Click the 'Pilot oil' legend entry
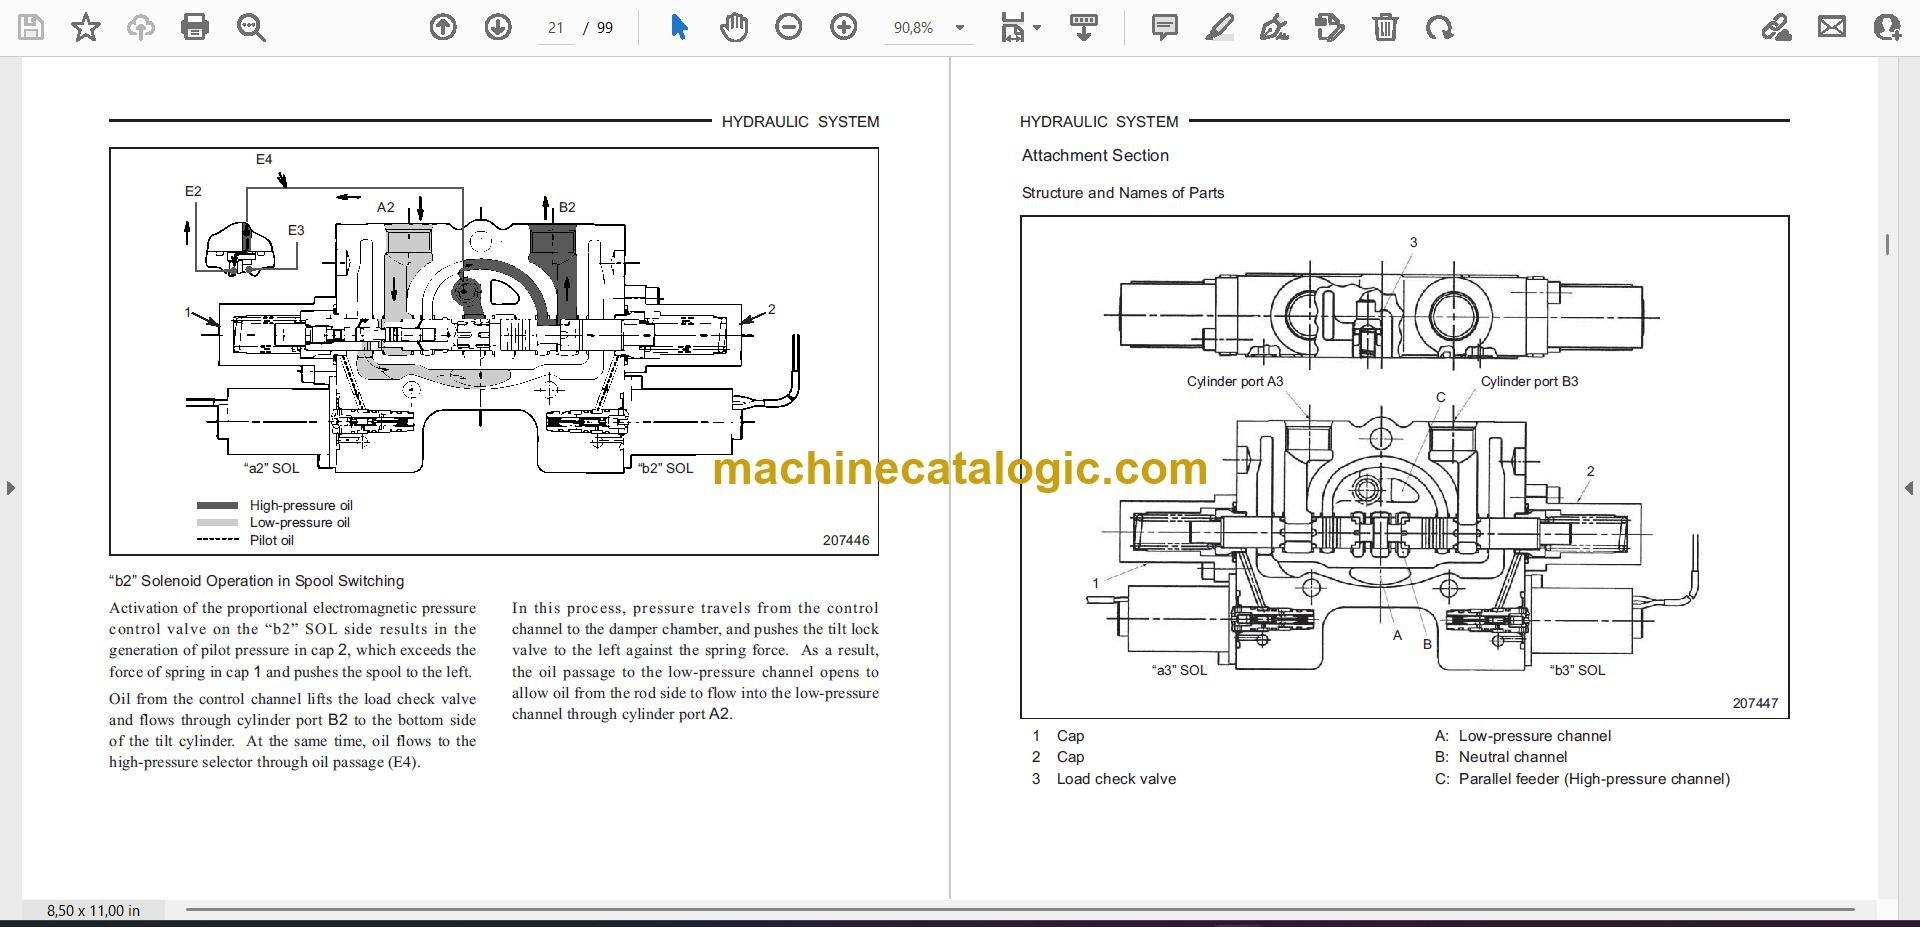This screenshot has width=1920, height=927. [x=272, y=540]
